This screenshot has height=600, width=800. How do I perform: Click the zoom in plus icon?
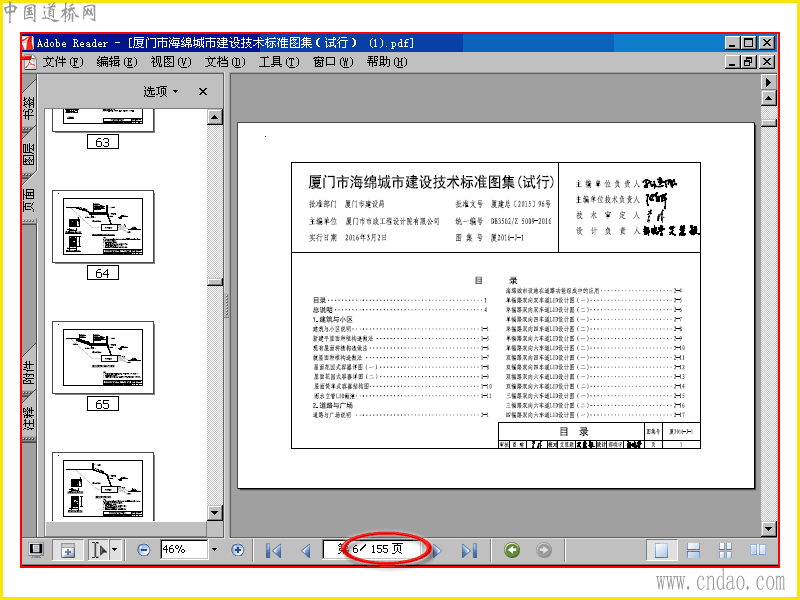point(237,549)
